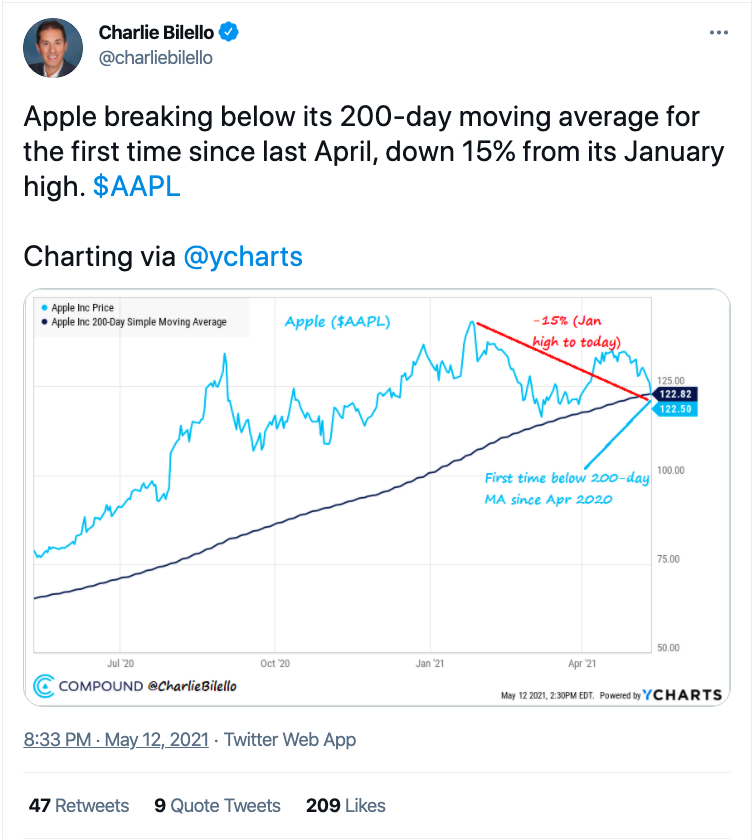Open the @charliebilello handle link

coord(155,57)
